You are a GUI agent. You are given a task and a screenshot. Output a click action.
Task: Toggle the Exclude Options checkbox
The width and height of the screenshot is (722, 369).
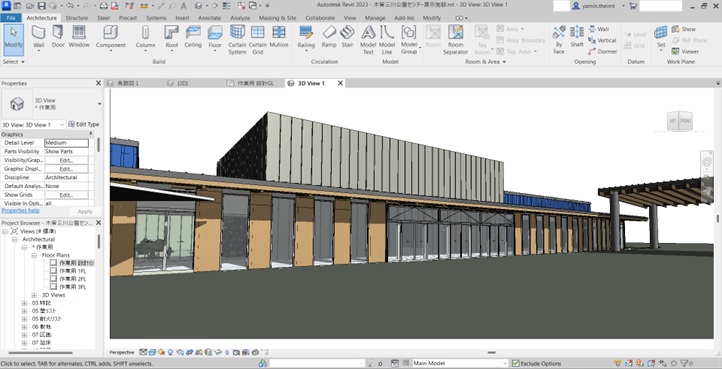pos(516,363)
